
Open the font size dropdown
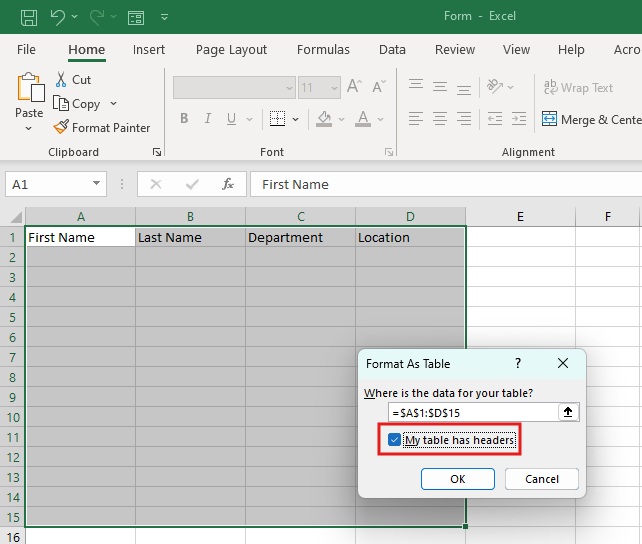pos(334,88)
